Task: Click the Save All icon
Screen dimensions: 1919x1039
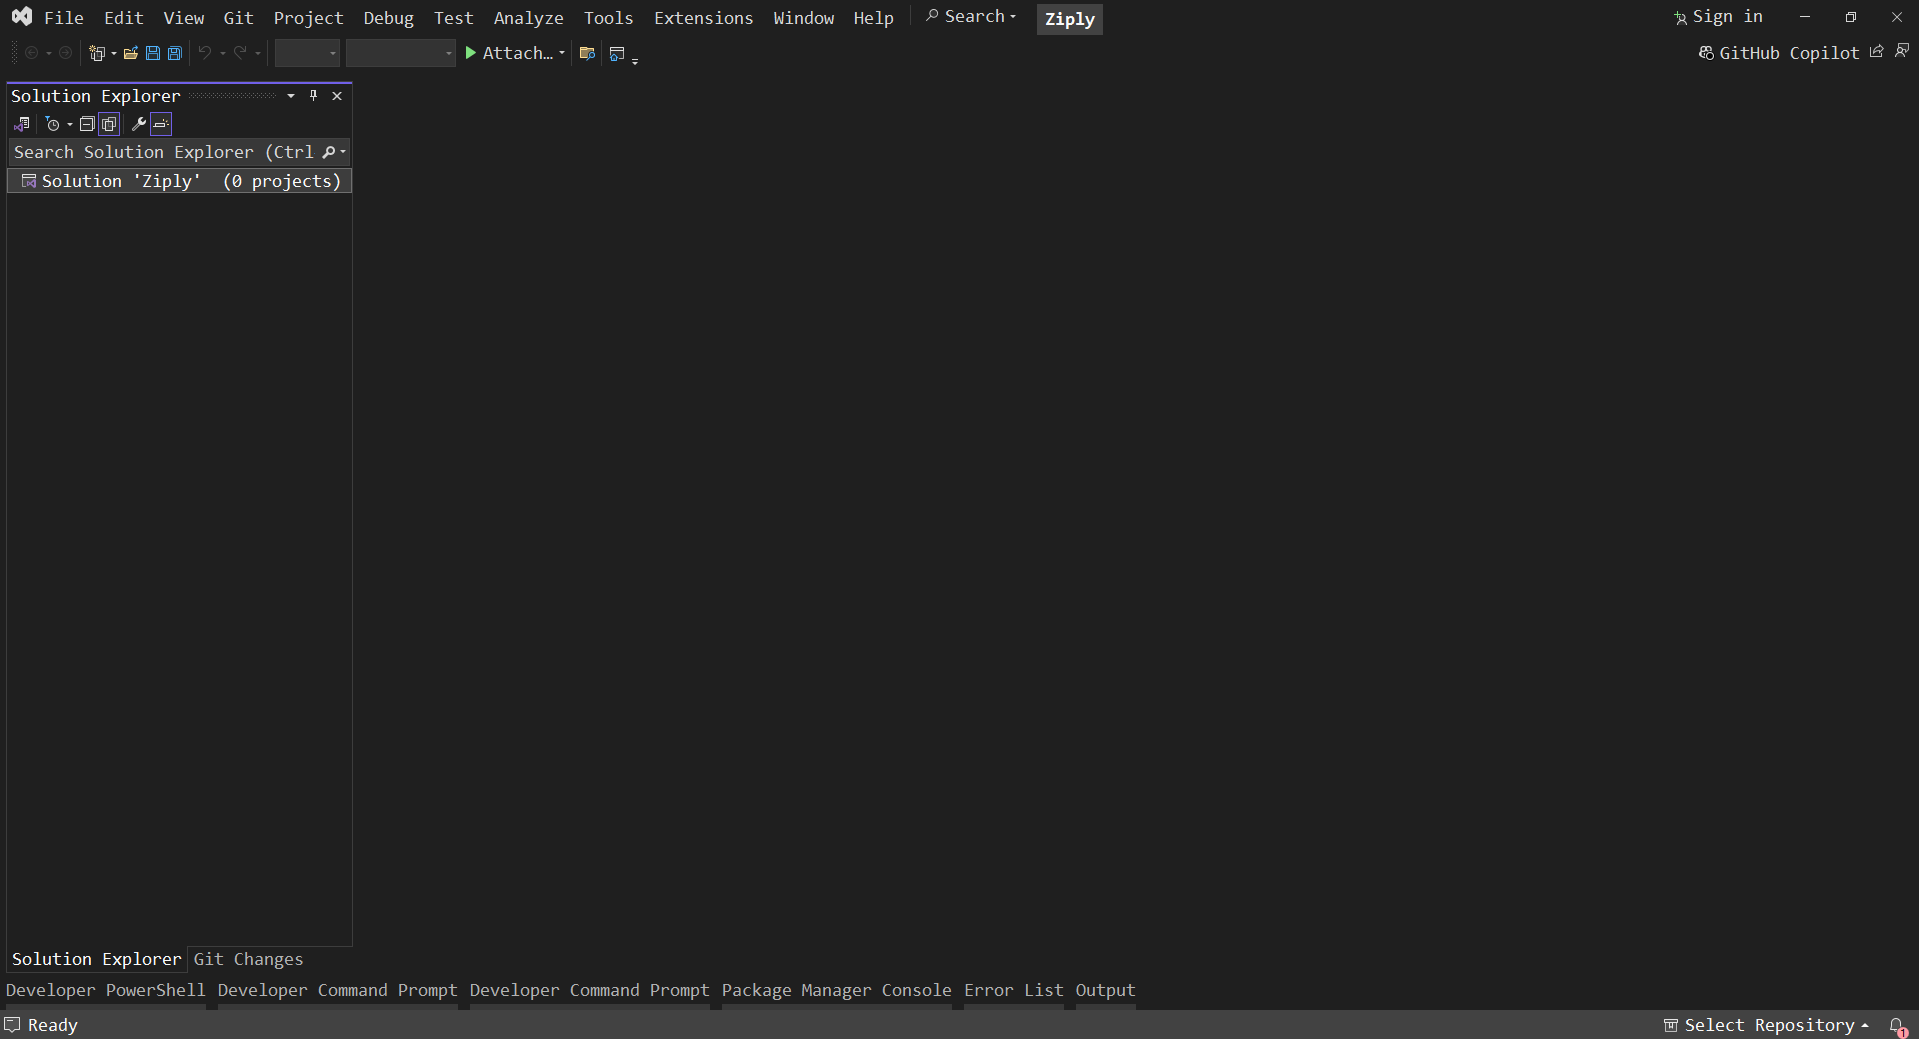Action: coord(174,53)
